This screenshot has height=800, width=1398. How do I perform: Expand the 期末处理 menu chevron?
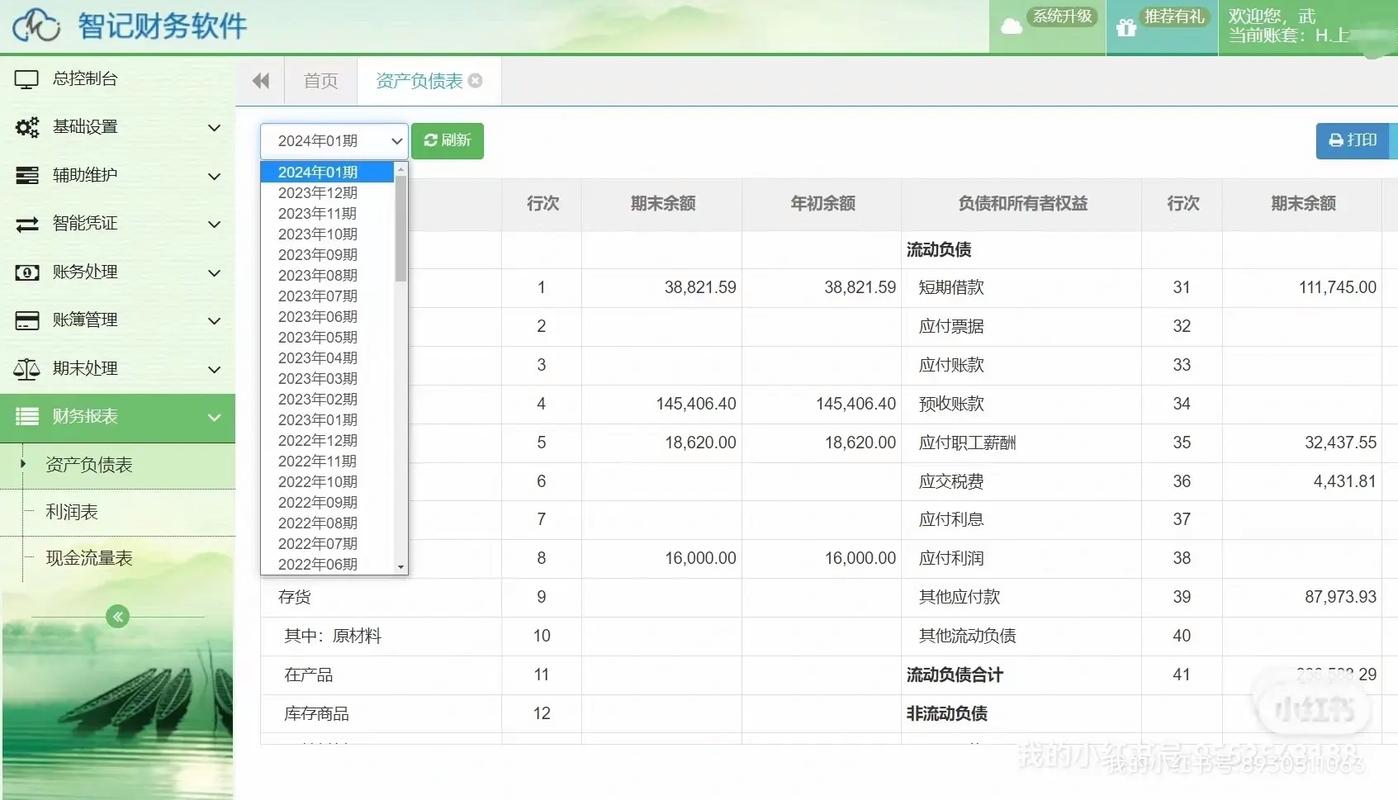point(214,369)
